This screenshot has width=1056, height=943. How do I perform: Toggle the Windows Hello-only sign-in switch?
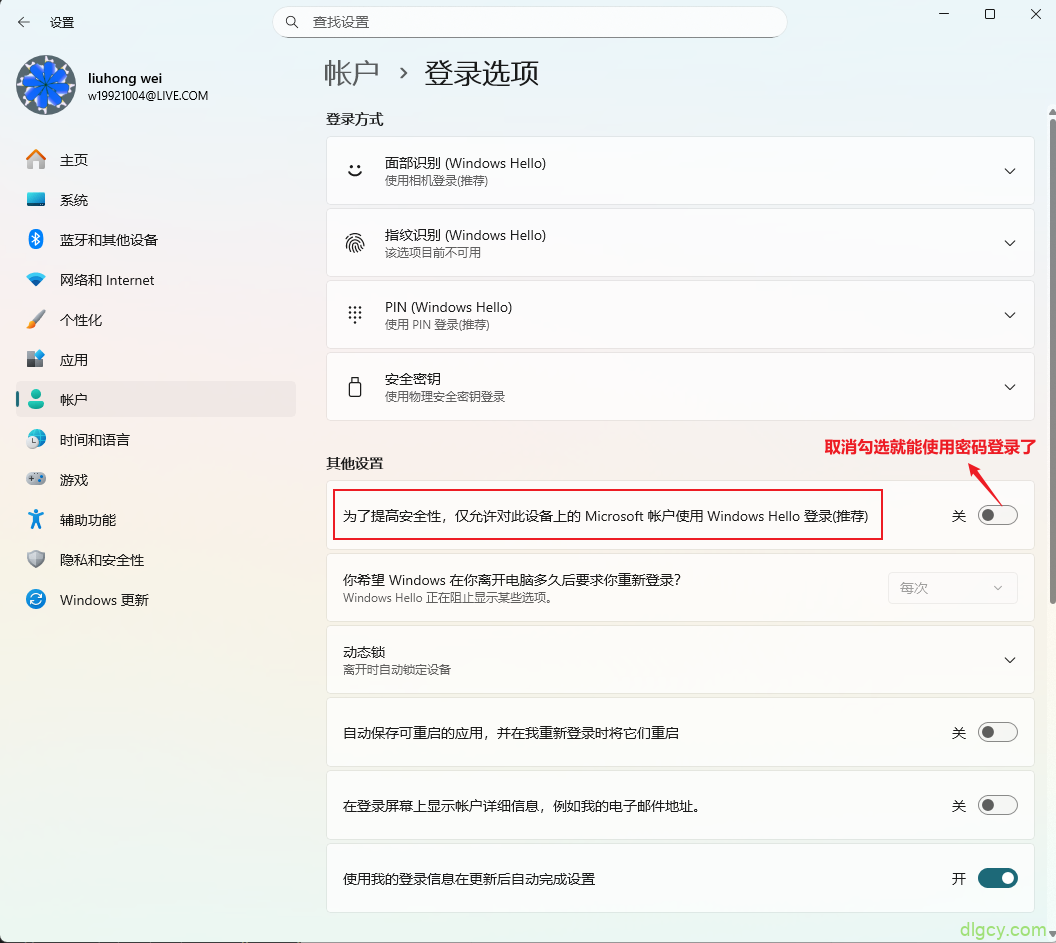pyautogui.click(x=997, y=515)
